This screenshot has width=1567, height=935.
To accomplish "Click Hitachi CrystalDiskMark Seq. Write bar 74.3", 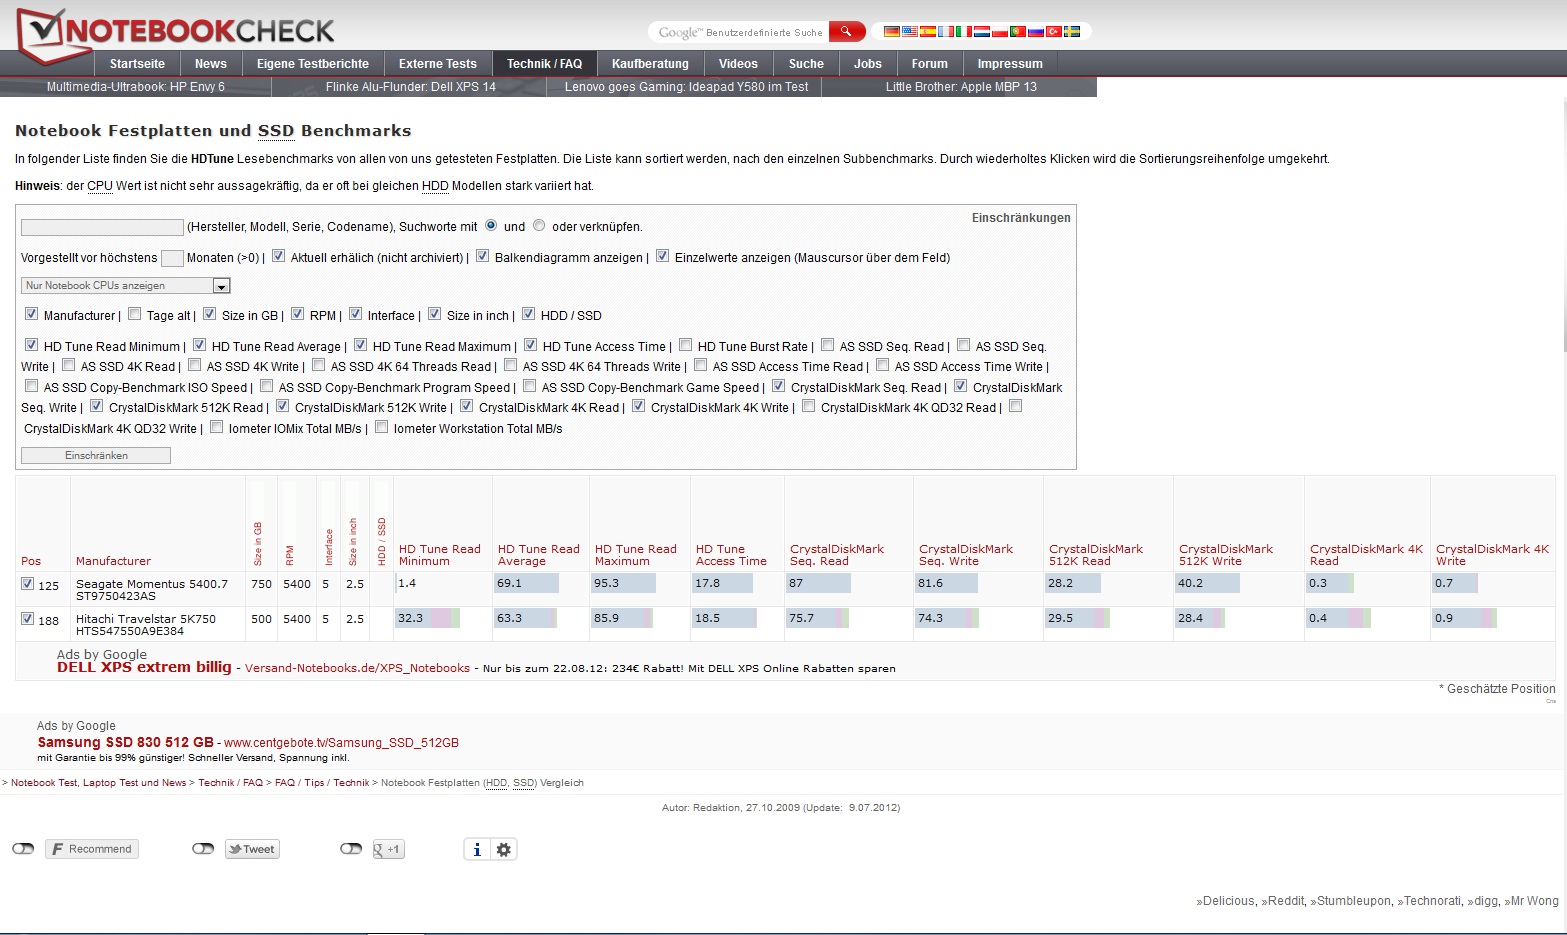I will 946,618.
